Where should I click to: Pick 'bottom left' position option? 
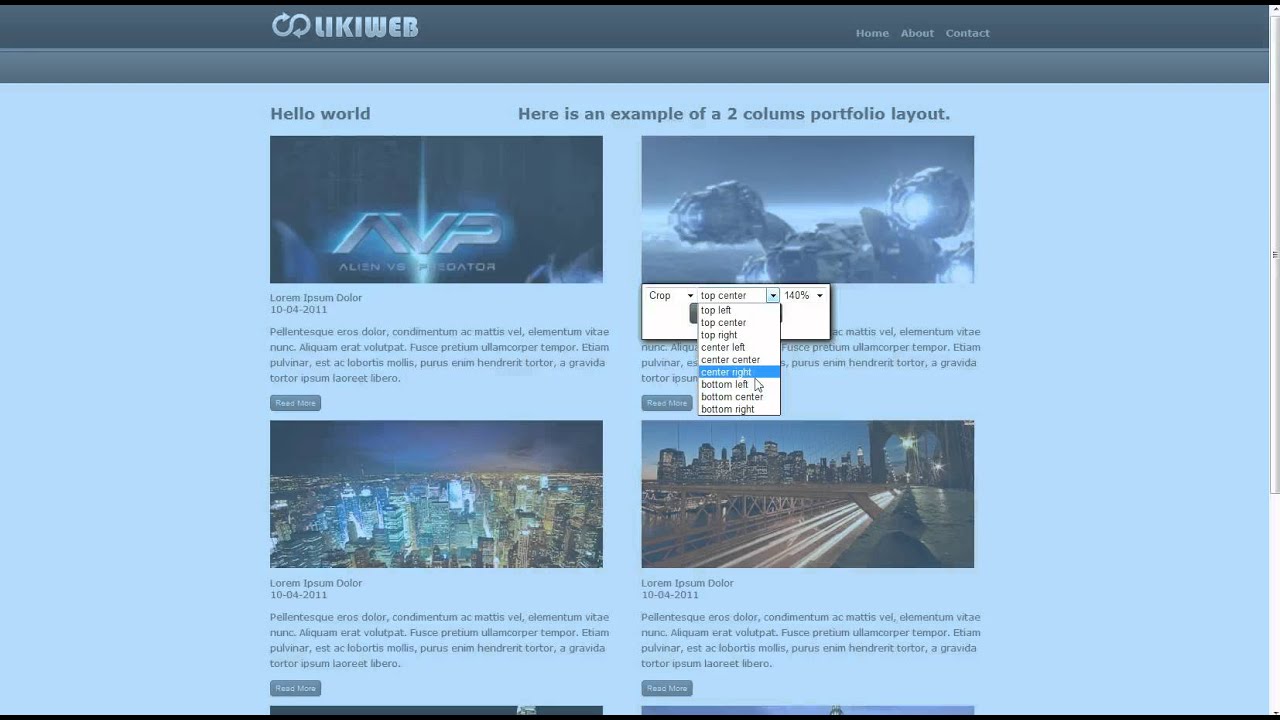[x=739, y=384]
